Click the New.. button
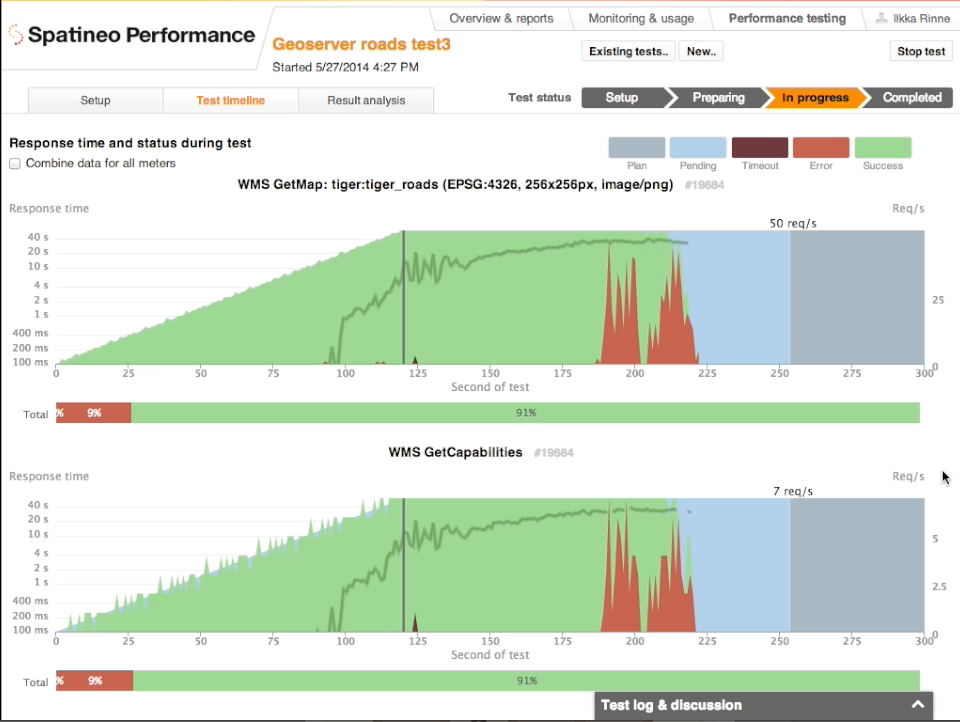Screen dimensions: 960x722 pos(701,51)
